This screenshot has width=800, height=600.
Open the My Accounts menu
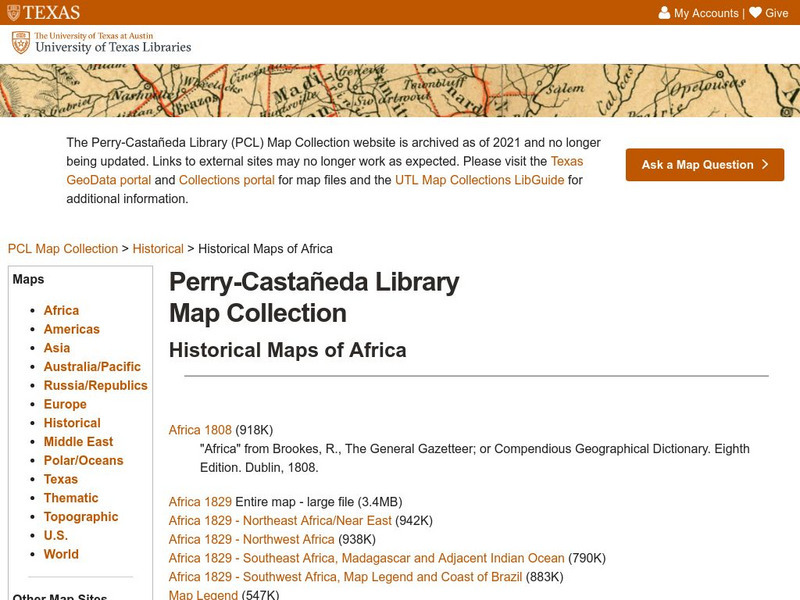point(707,13)
